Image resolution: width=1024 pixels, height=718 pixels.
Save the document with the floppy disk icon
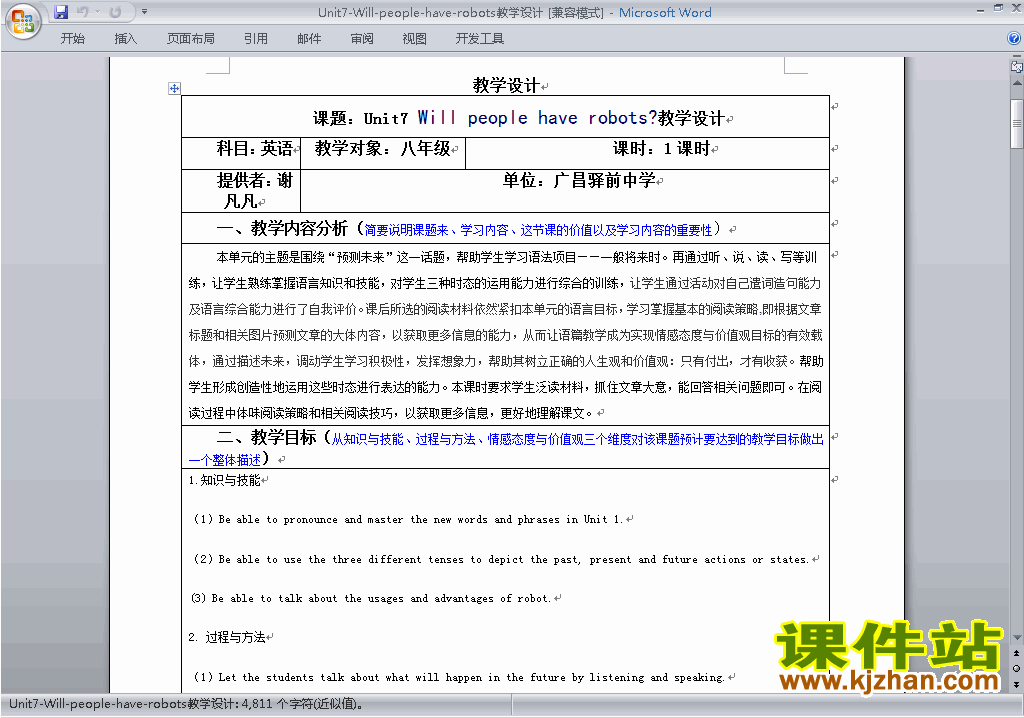61,12
